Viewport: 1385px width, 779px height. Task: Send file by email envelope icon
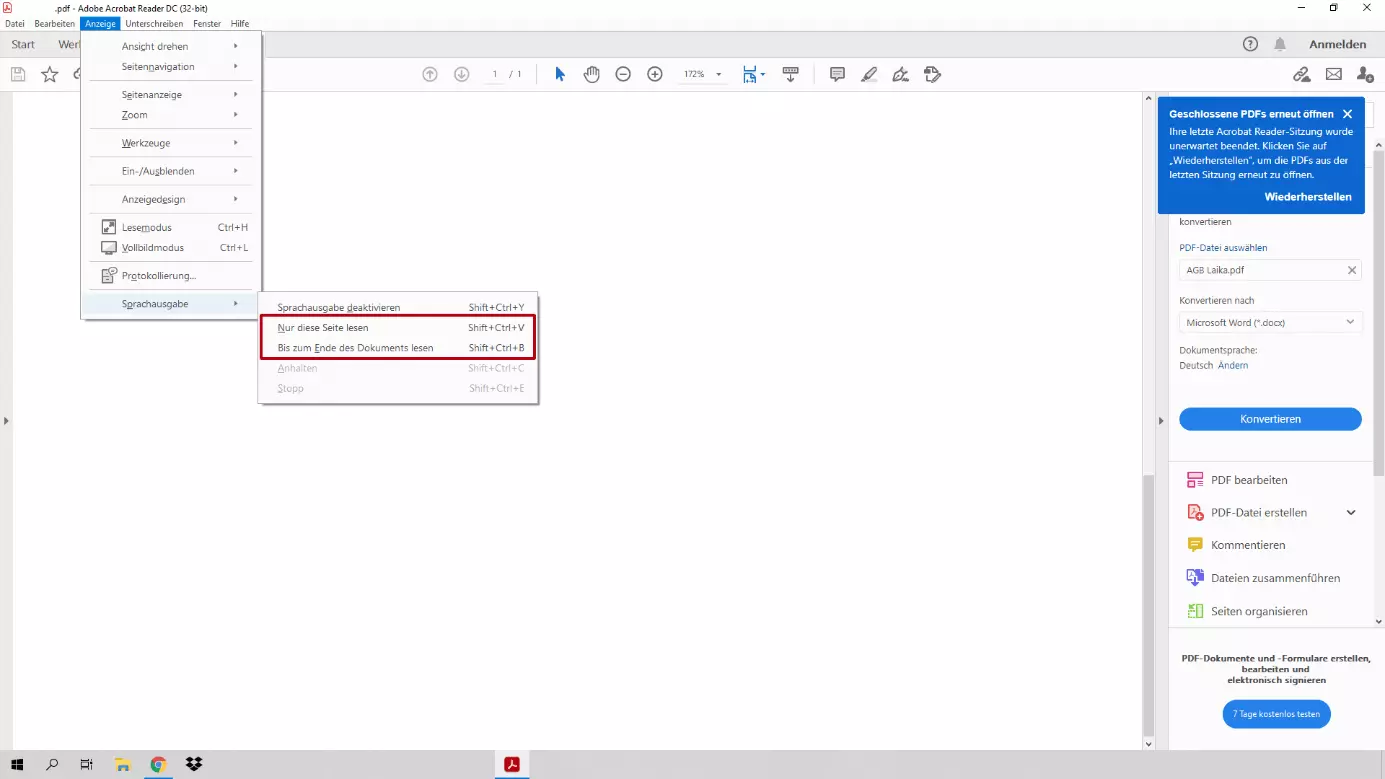pyautogui.click(x=1333, y=74)
